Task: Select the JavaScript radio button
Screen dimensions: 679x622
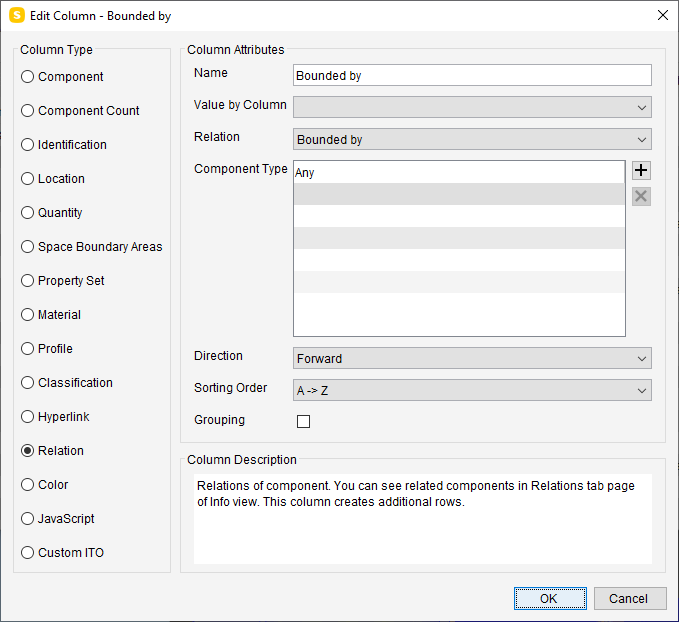Action: [x=27, y=518]
